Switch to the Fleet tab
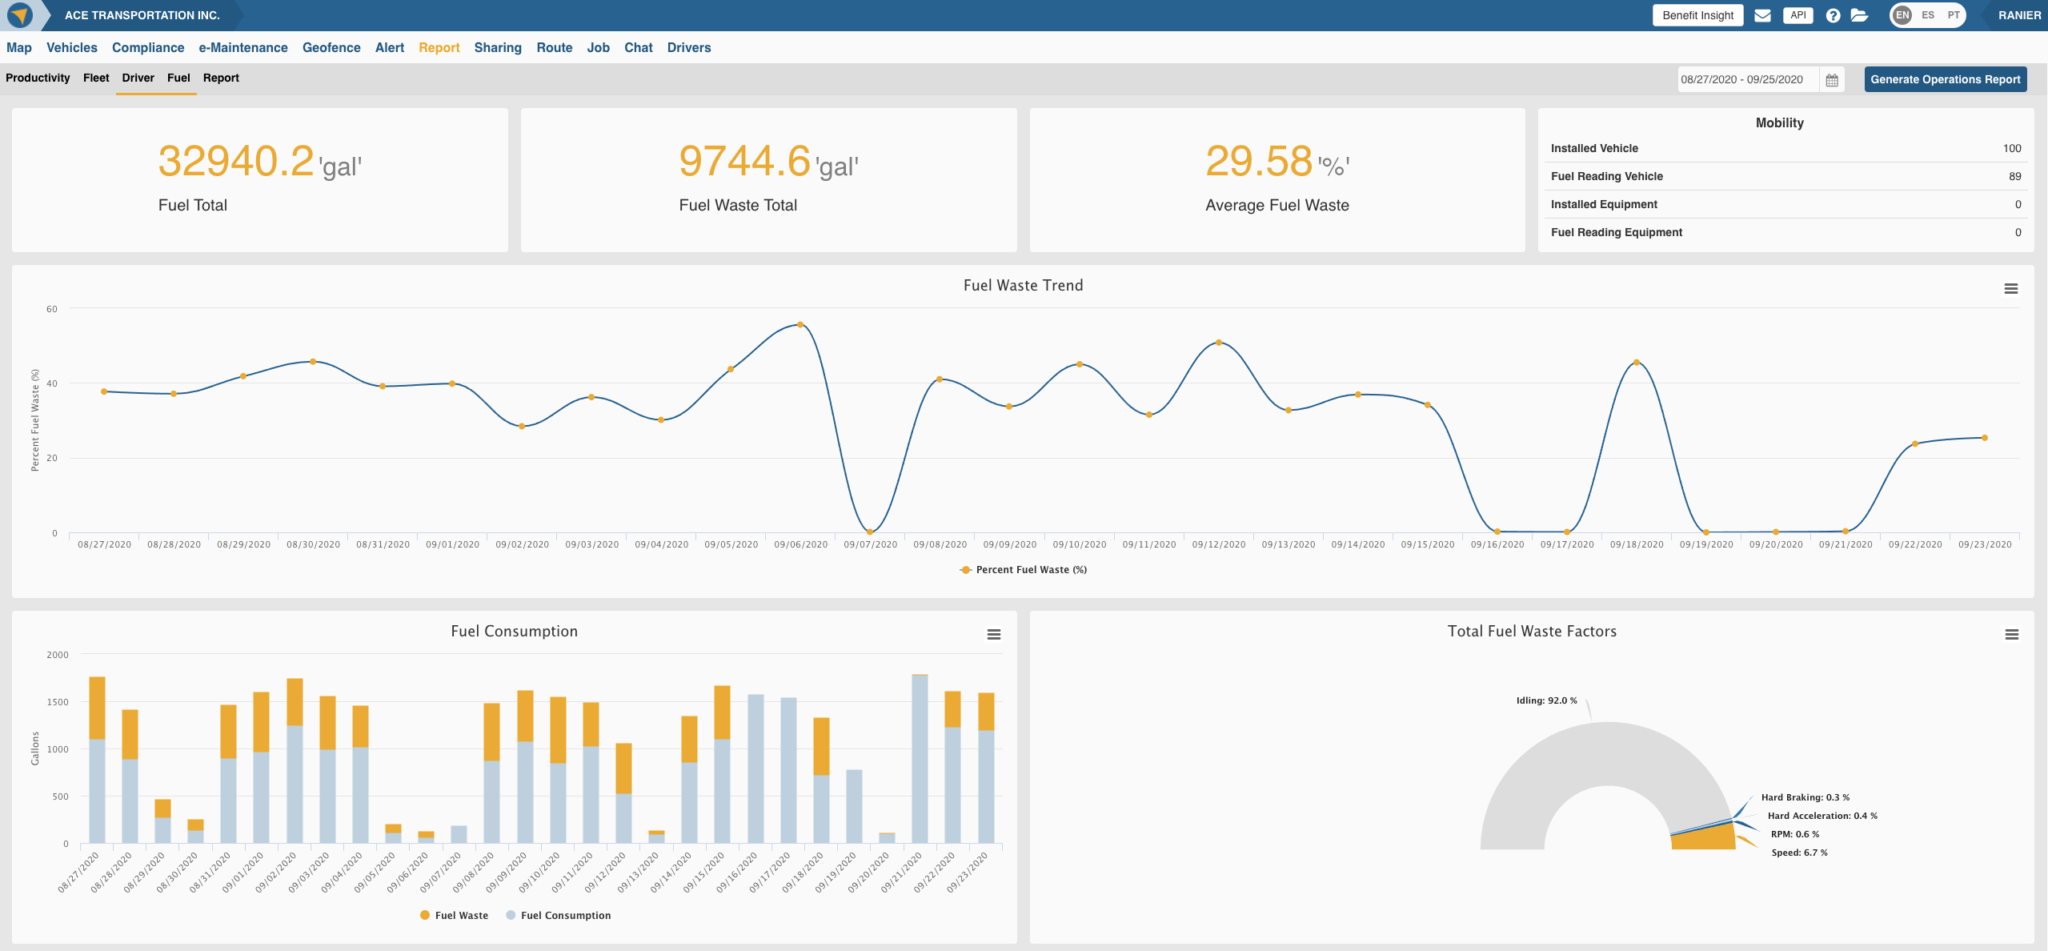The image size is (2048, 951). (96, 78)
